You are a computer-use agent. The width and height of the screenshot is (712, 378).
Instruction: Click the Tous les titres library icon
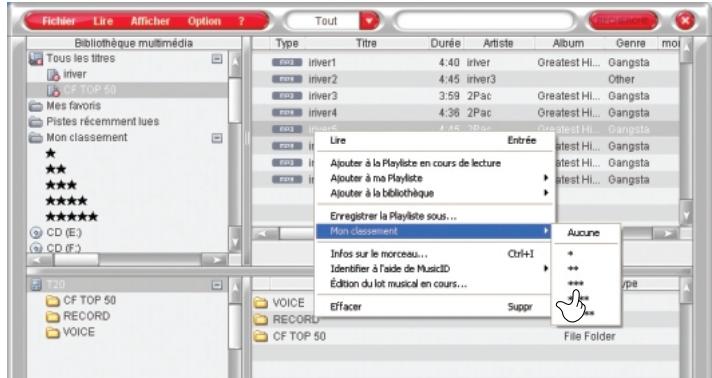tap(36, 59)
